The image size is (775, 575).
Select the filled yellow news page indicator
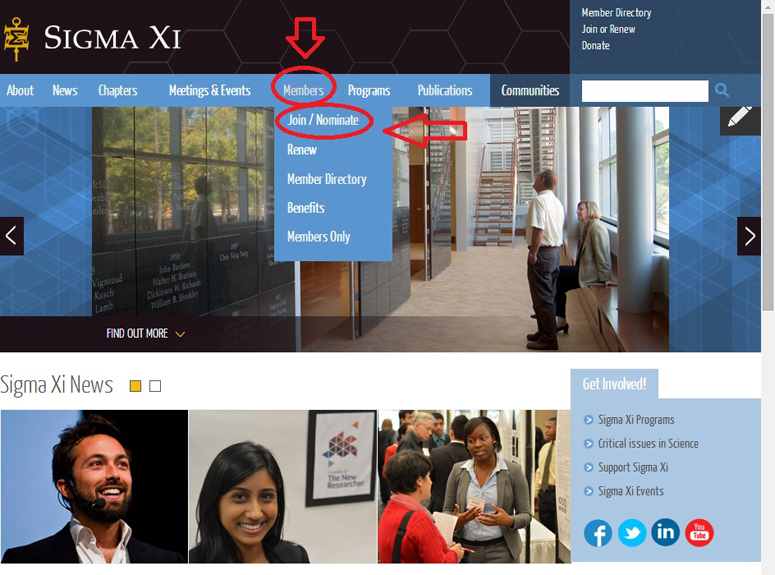click(135, 386)
